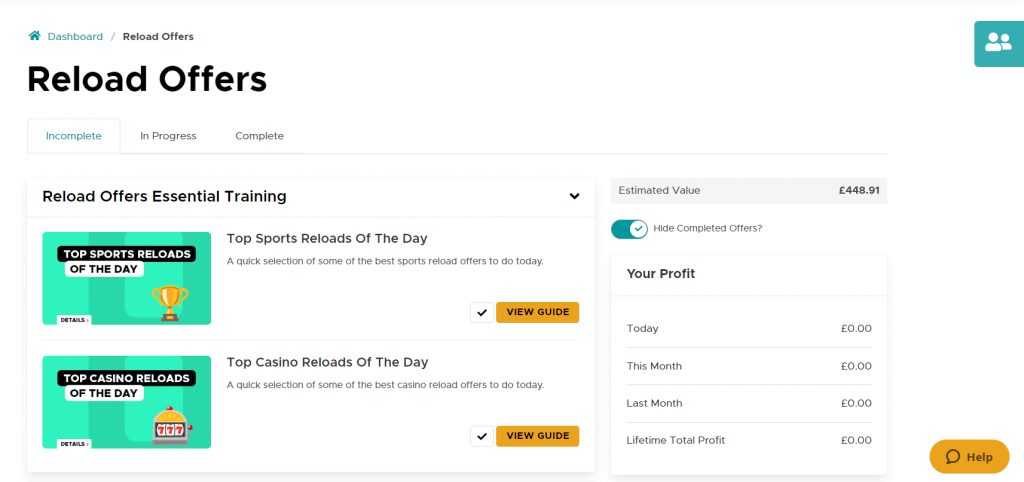Collapse Reload Offers Essential Training chevron
This screenshot has height=482, width=1024.
point(574,197)
